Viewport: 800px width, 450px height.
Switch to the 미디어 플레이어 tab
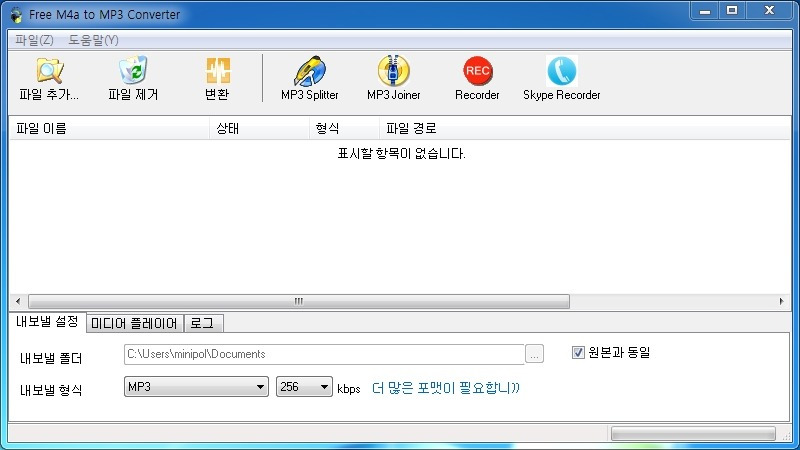pyautogui.click(x=134, y=323)
